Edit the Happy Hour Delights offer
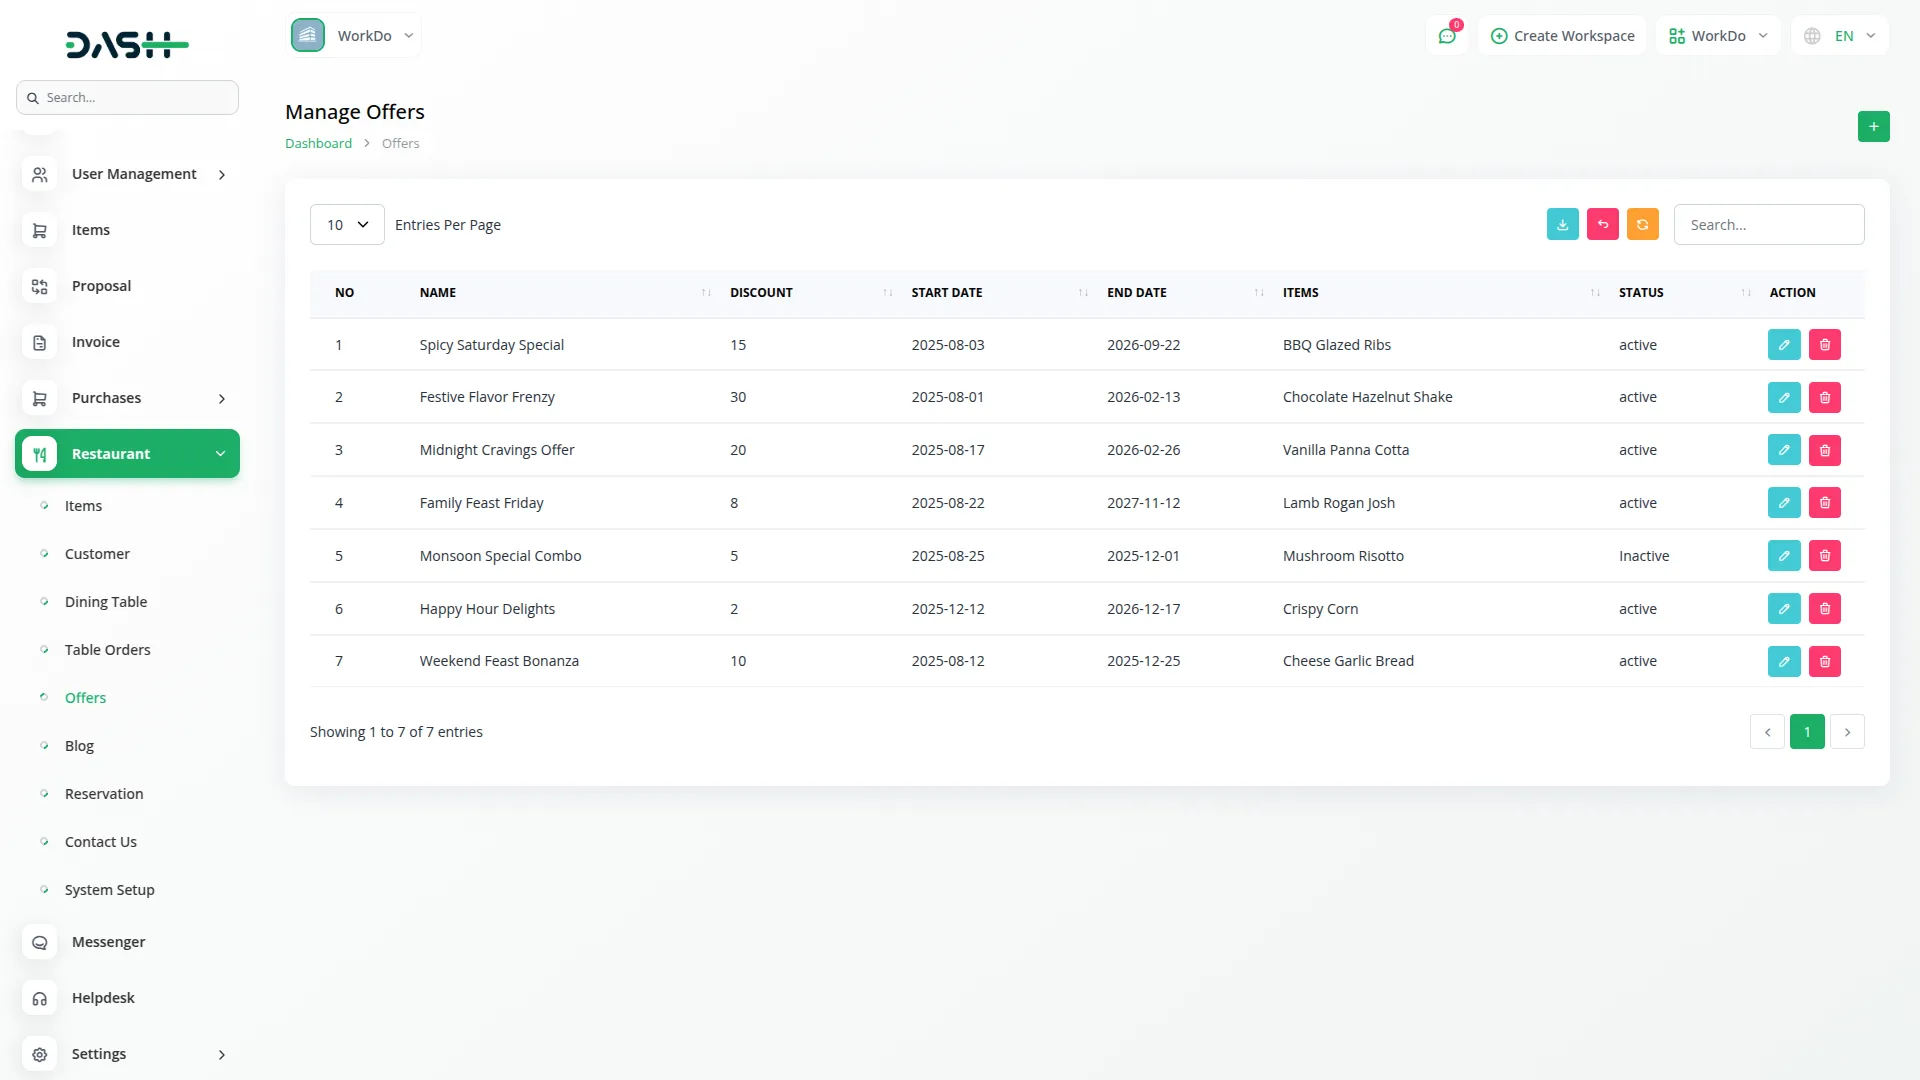 (1783, 609)
